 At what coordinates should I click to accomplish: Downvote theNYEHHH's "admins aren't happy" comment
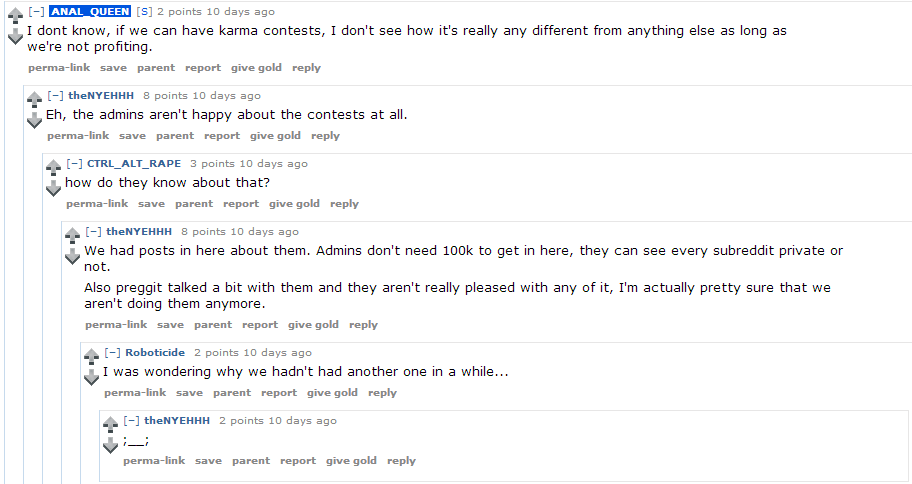34,121
